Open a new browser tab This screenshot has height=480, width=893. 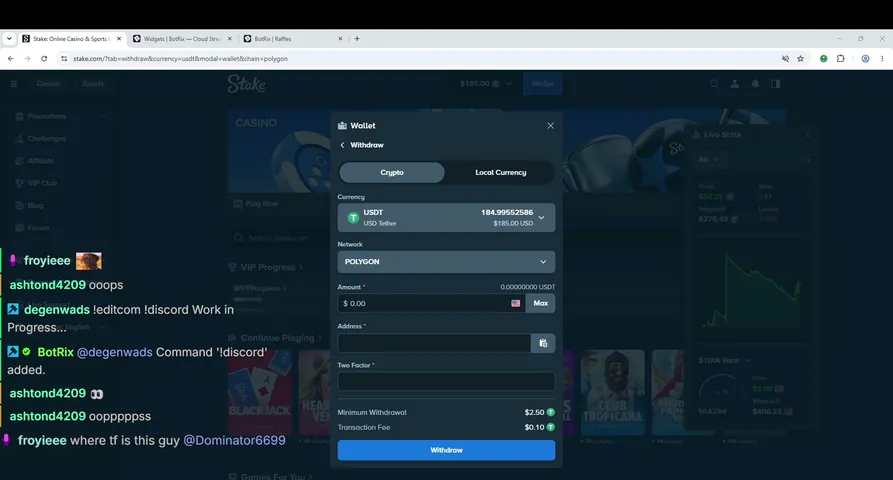pos(357,39)
